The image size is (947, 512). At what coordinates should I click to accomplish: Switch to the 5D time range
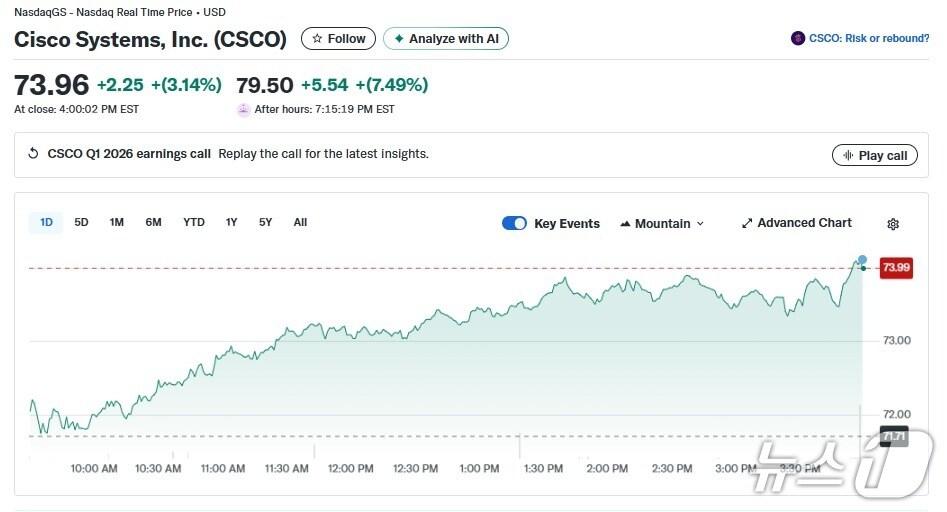81,223
